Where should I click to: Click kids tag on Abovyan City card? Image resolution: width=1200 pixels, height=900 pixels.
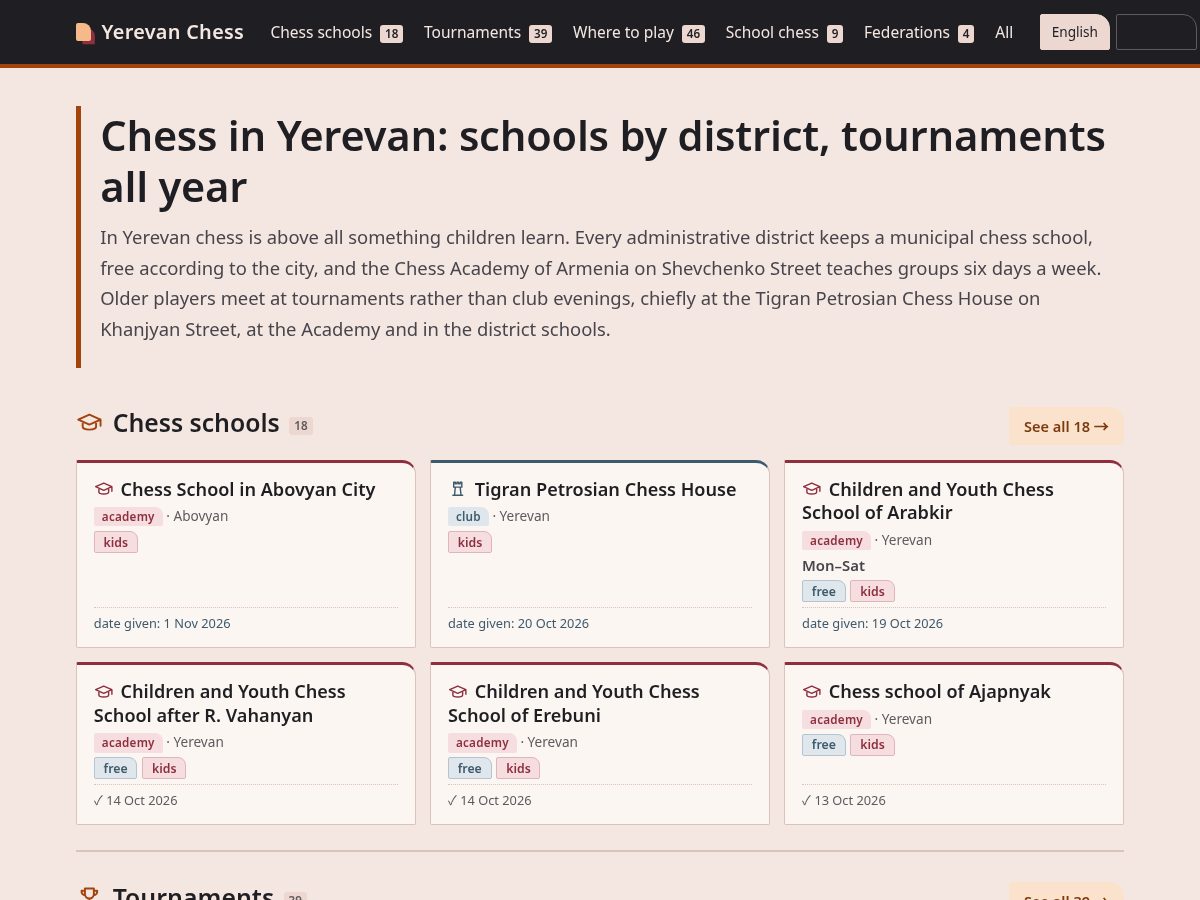point(116,542)
